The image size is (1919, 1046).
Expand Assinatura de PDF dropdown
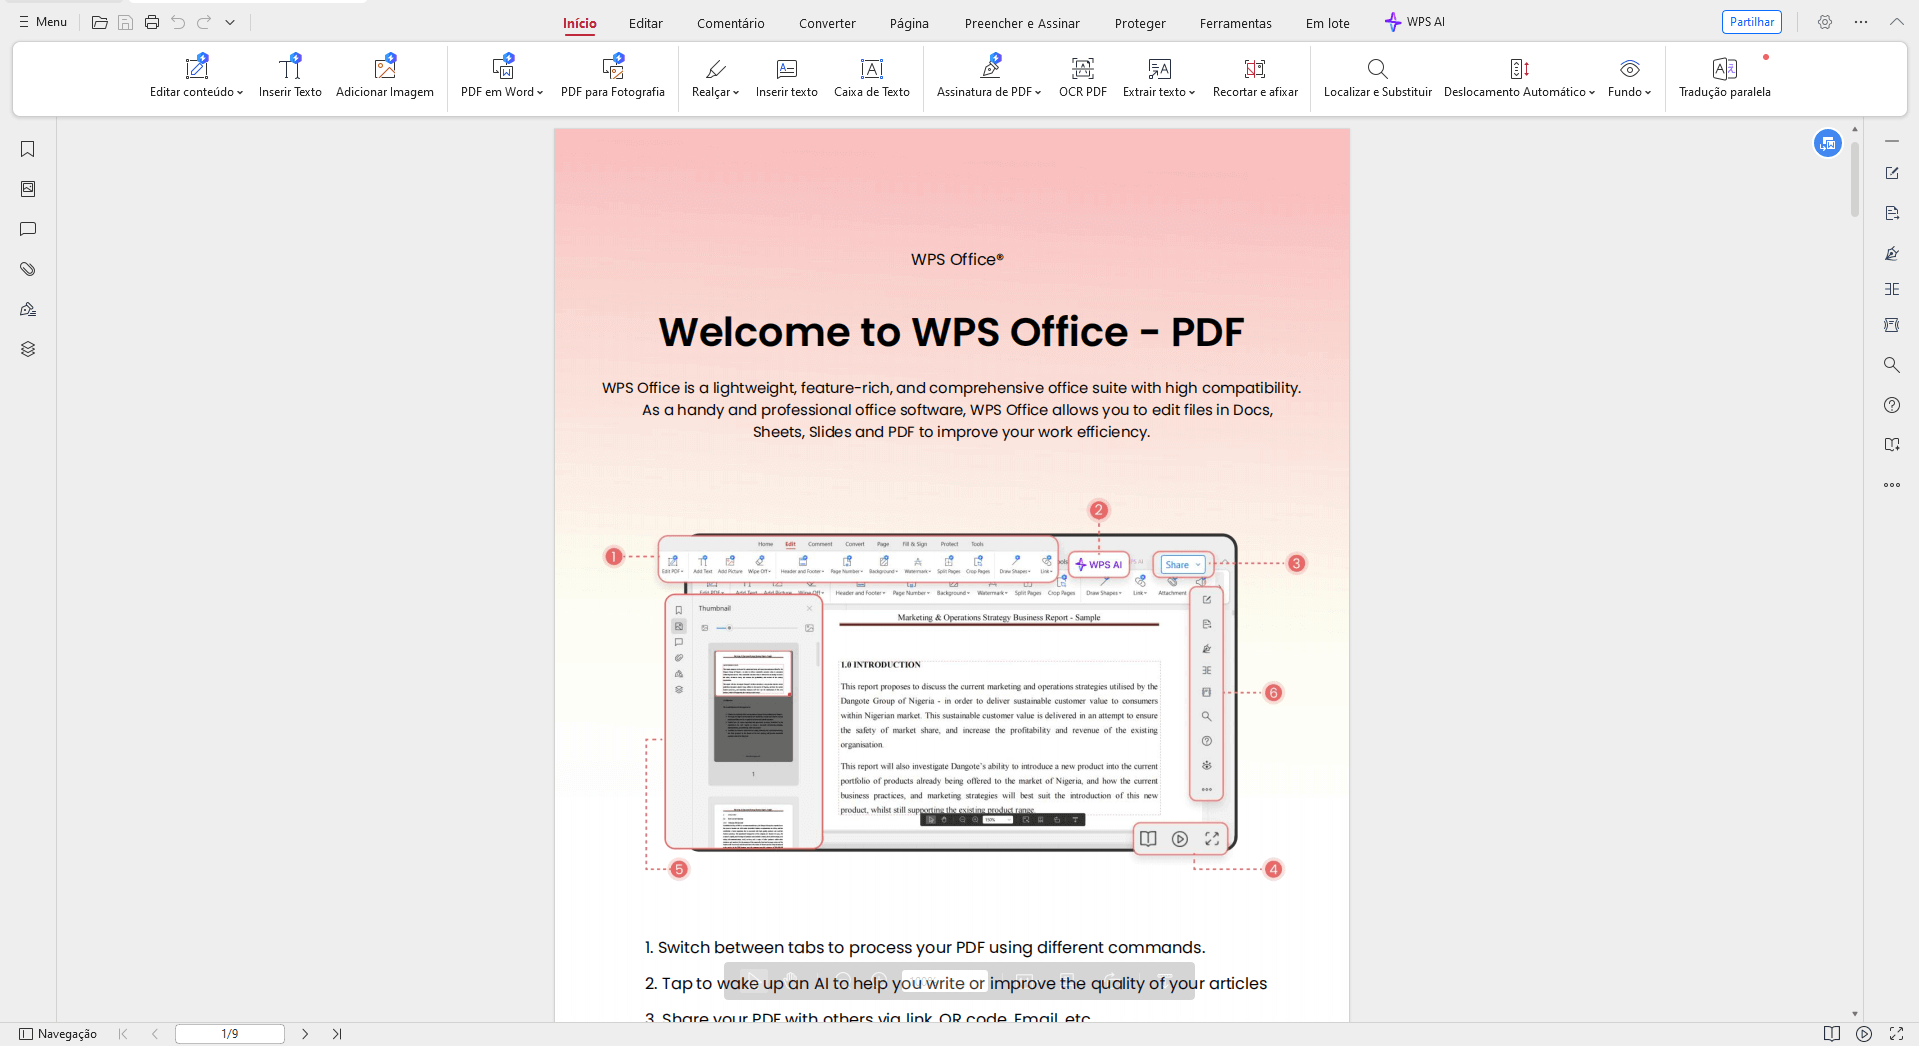[x=1038, y=93]
